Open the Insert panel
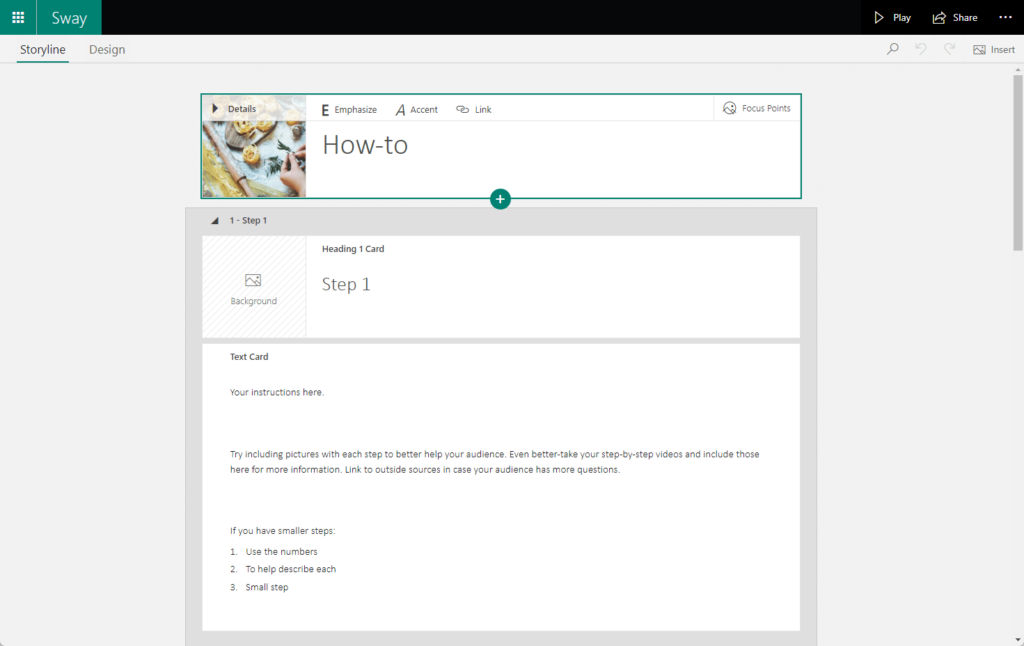 pyautogui.click(x=994, y=50)
